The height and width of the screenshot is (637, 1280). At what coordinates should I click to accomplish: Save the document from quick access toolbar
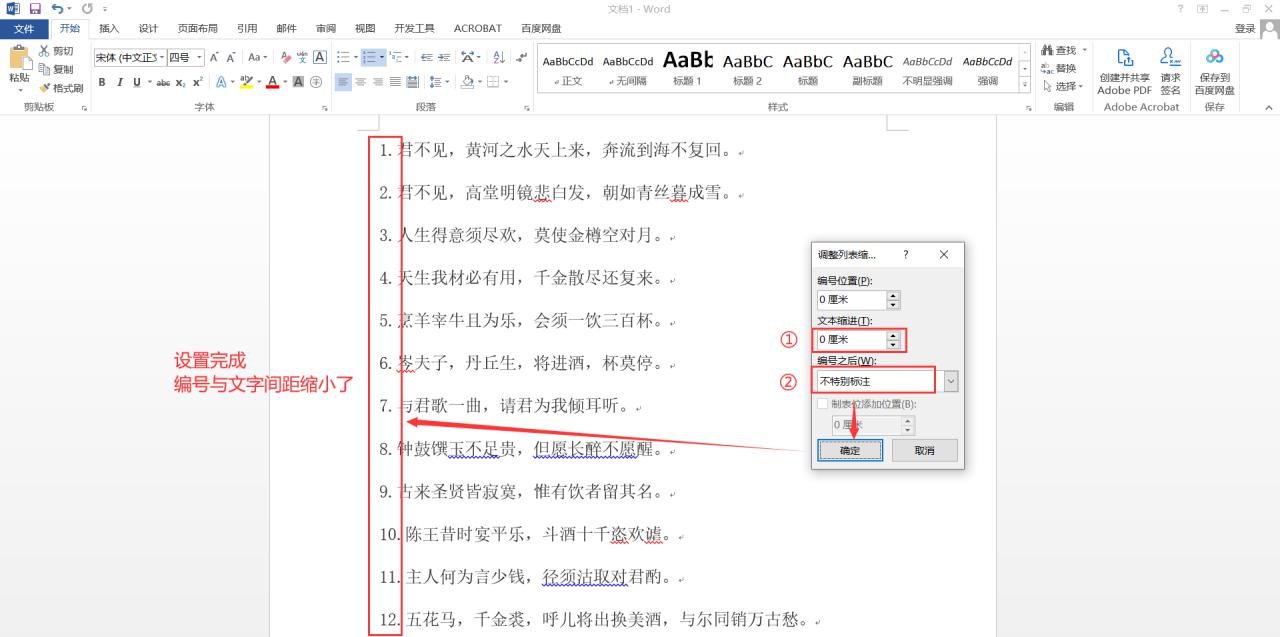coord(34,9)
